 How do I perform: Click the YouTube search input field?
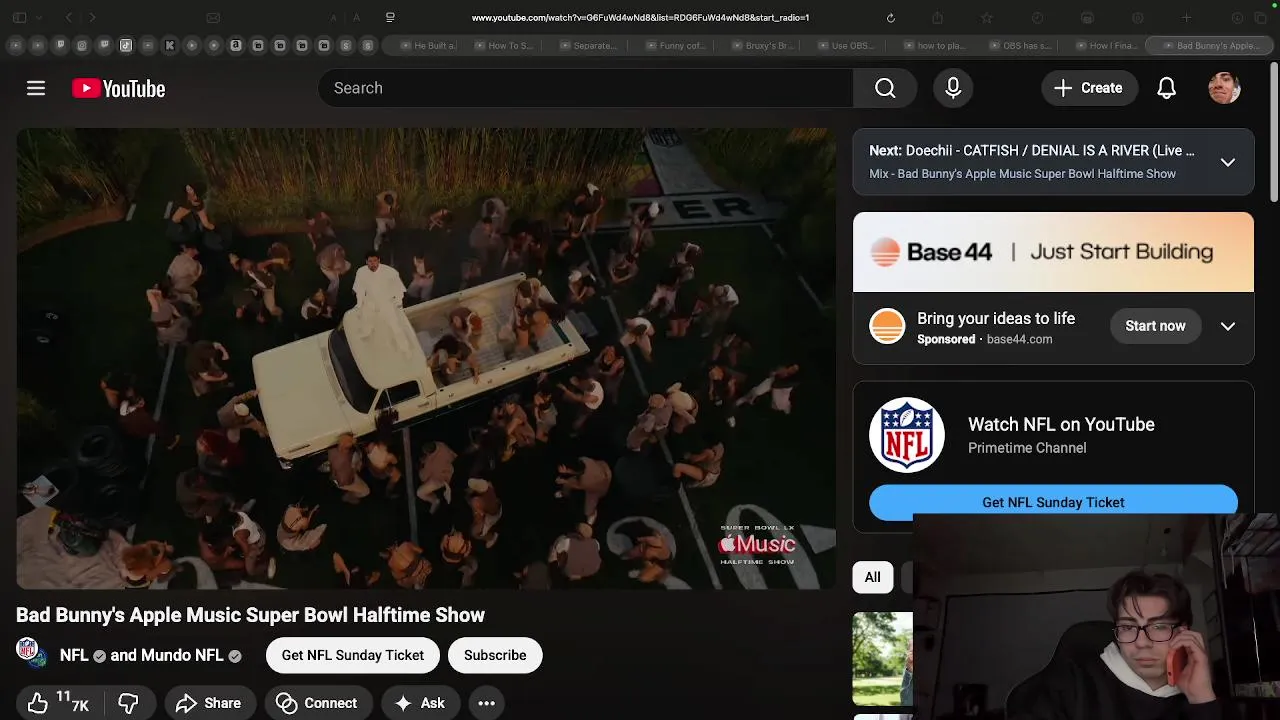pyautogui.click(x=586, y=88)
